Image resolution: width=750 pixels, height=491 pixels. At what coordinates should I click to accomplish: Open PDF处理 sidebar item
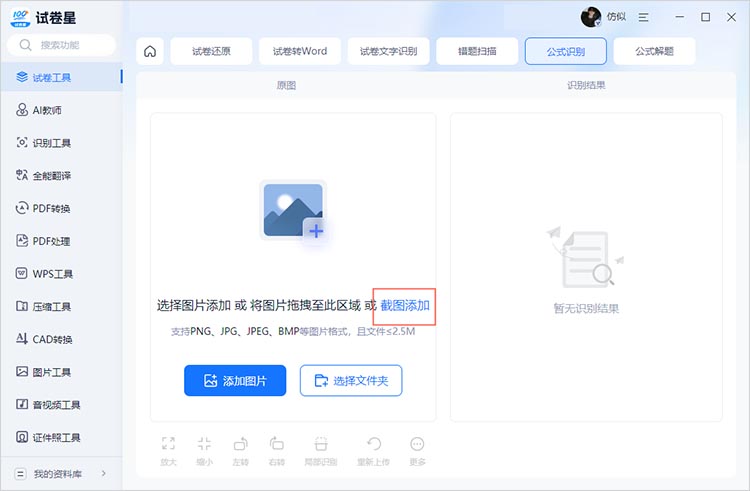pyautogui.click(x=61, y=241)
